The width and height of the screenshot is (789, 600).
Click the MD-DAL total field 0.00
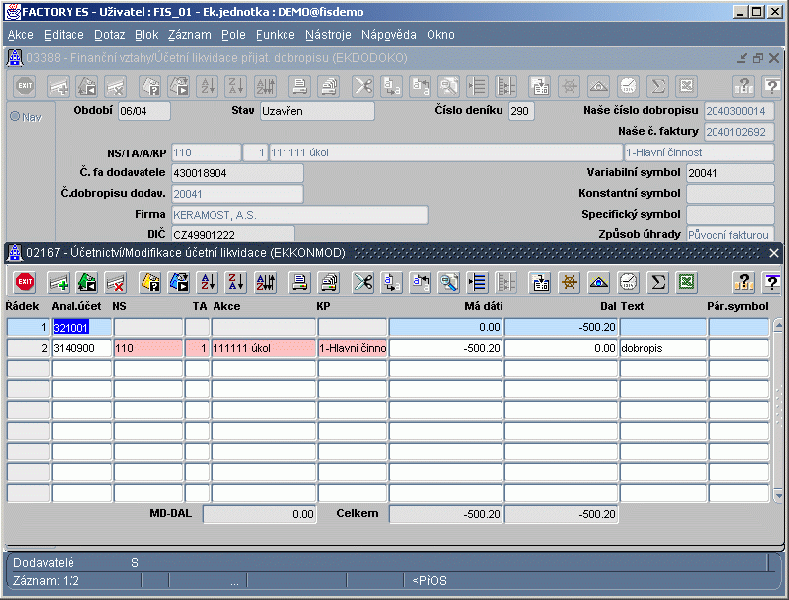coord(260,514)
